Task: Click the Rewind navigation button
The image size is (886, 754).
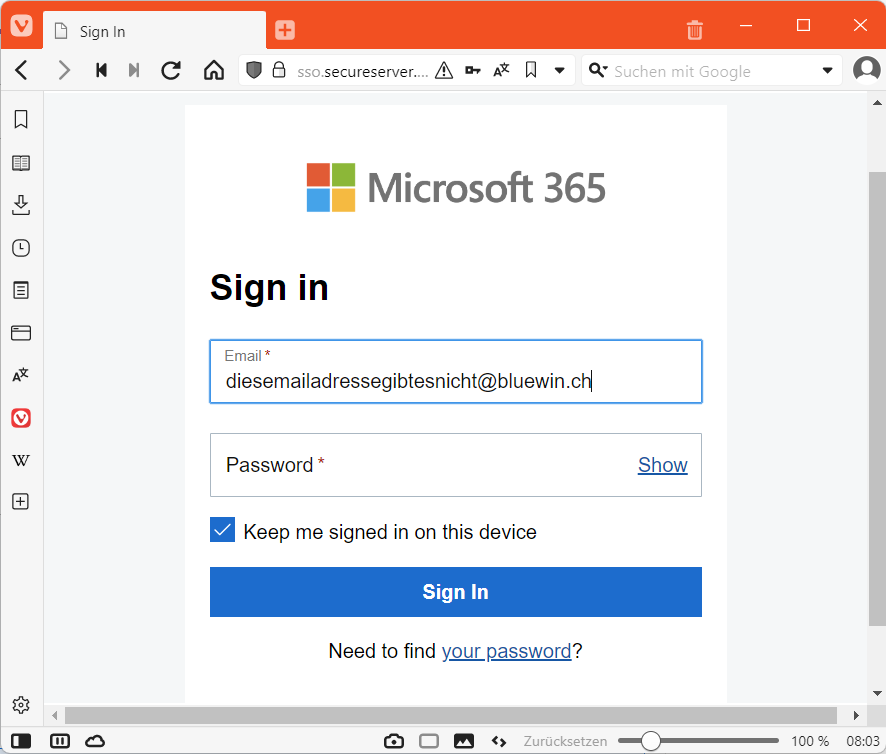Action: click(101, 71)
